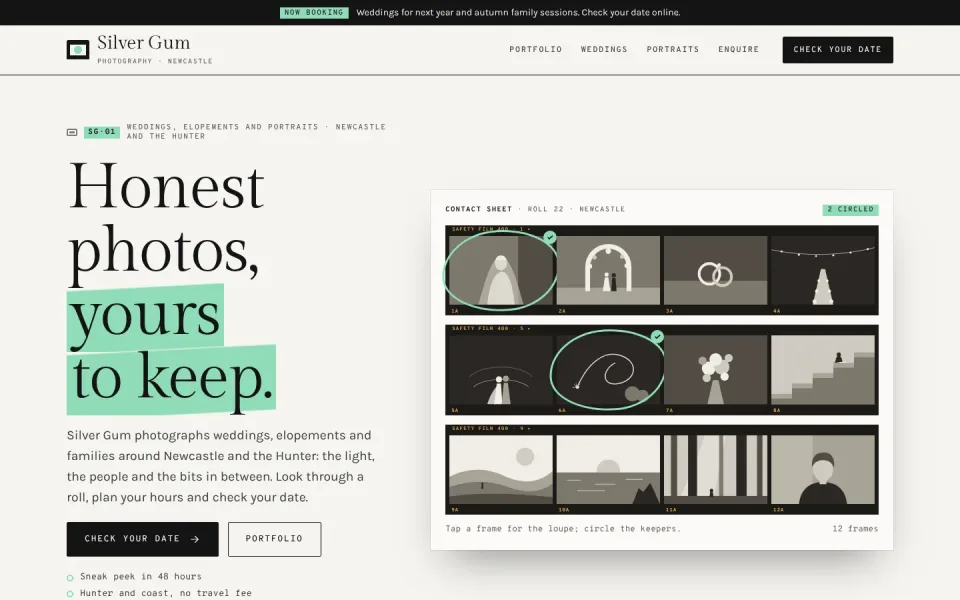Click the SG·01 green tag

pos(102,132)
